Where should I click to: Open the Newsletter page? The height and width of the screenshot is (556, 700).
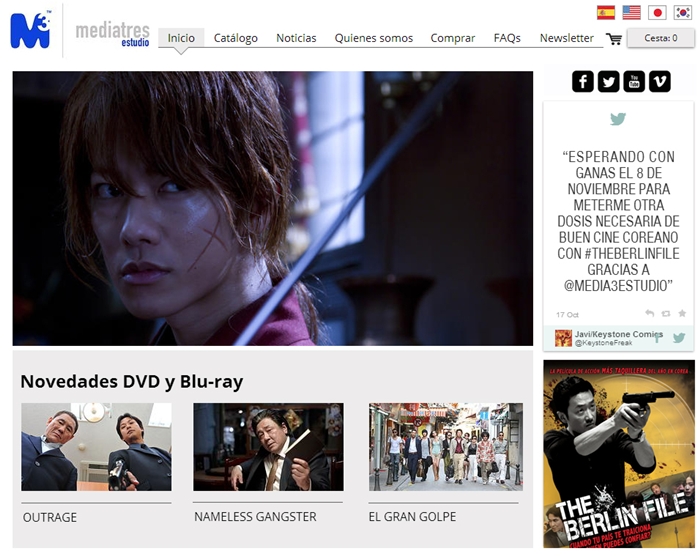567,38
